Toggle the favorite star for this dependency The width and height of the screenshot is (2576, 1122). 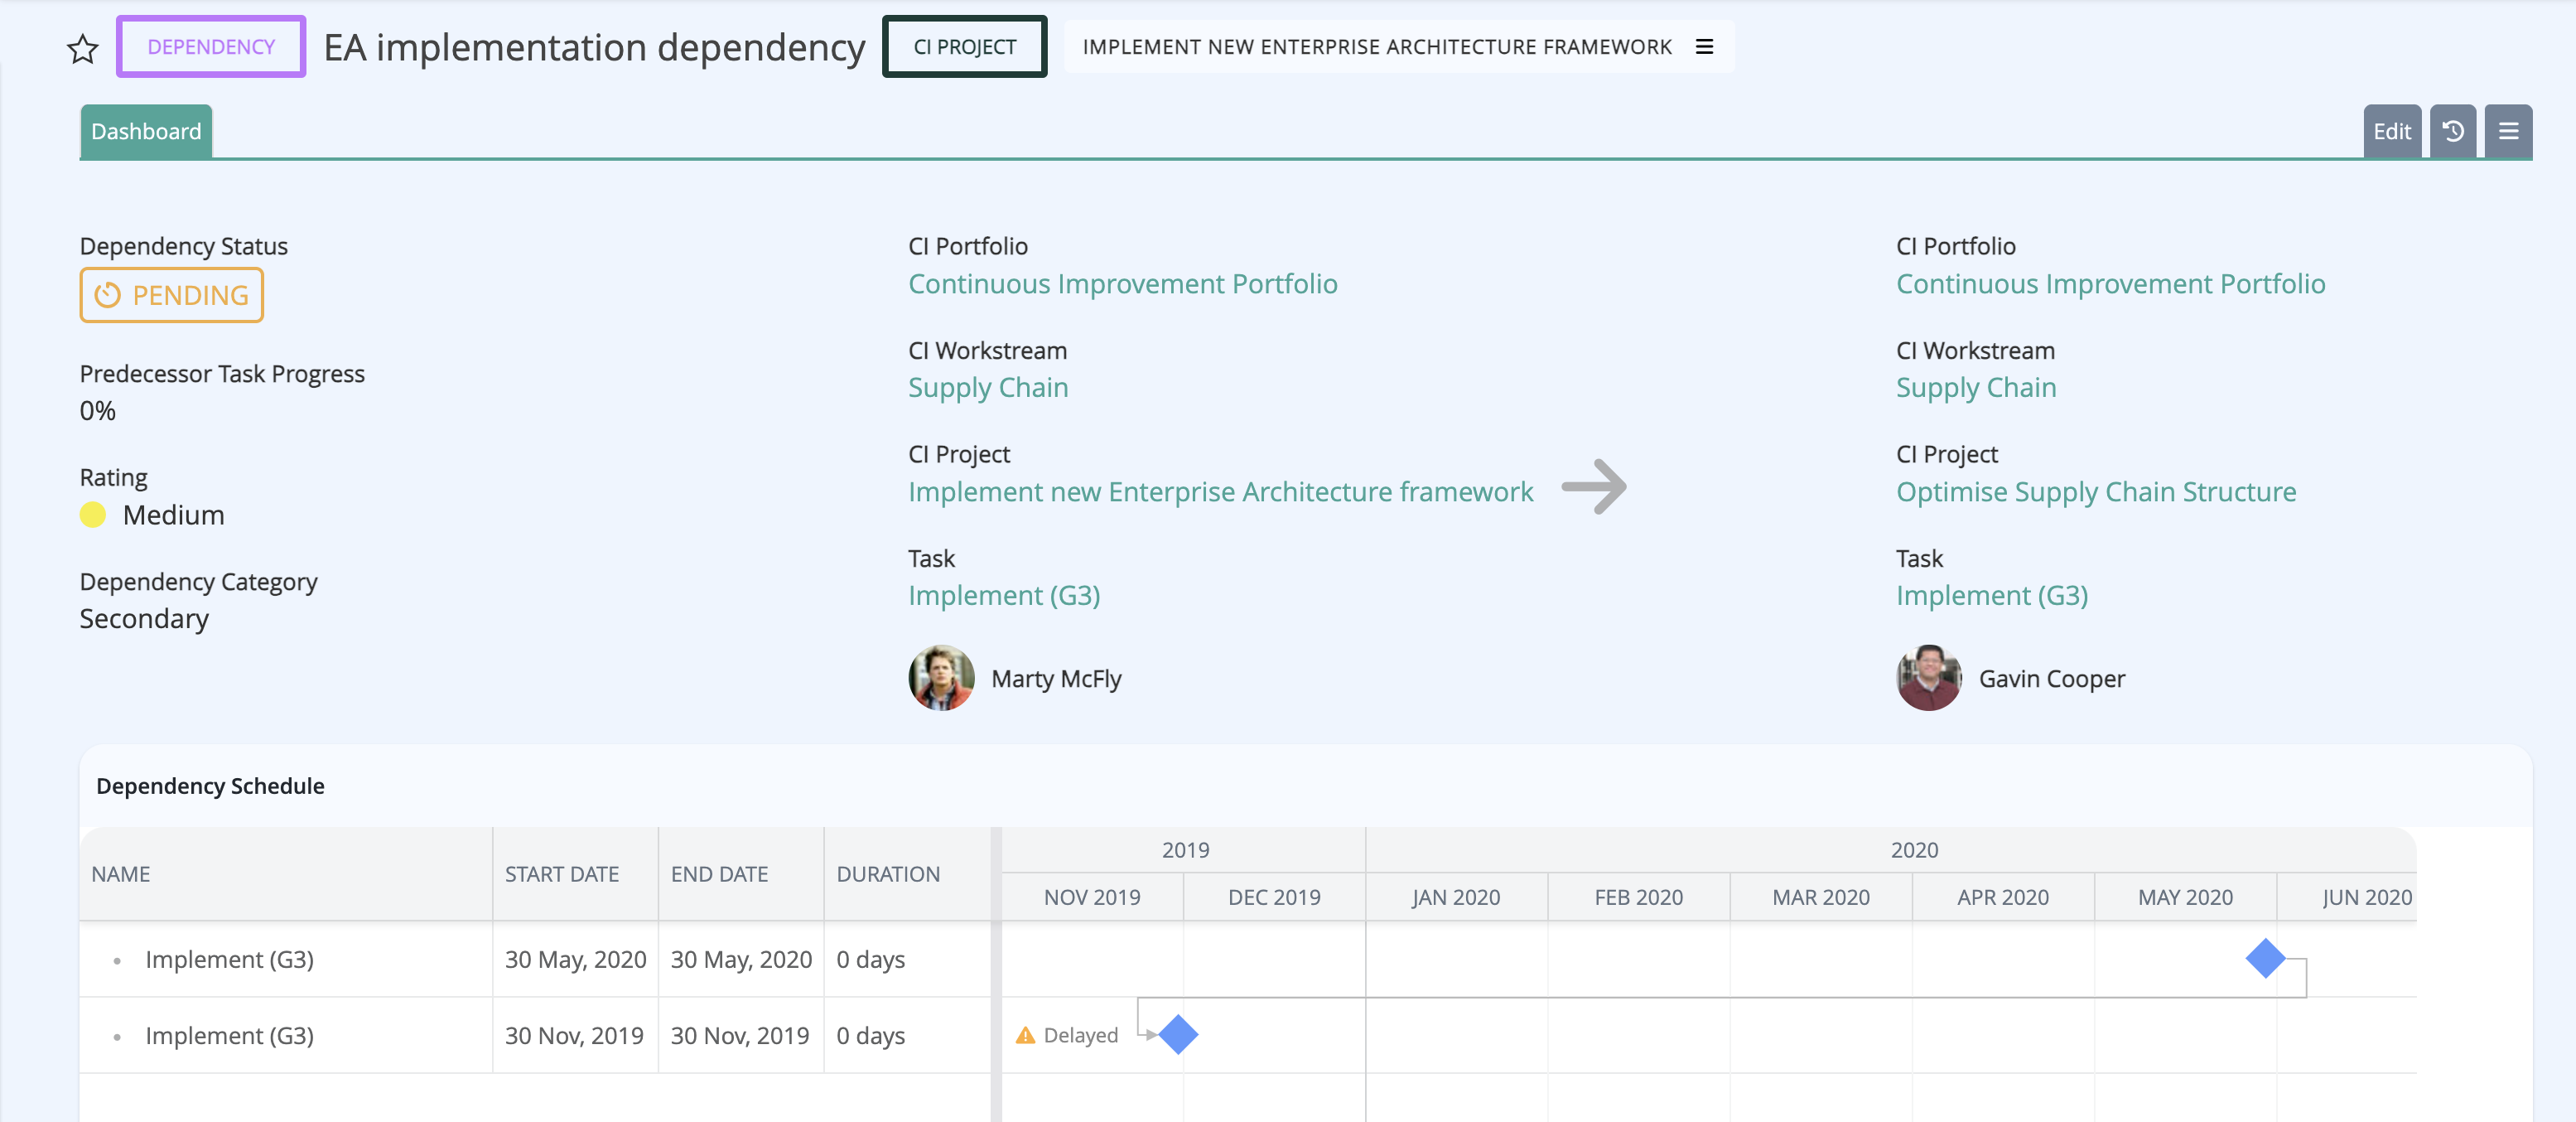pyautogui.click(x=82, y=49)
